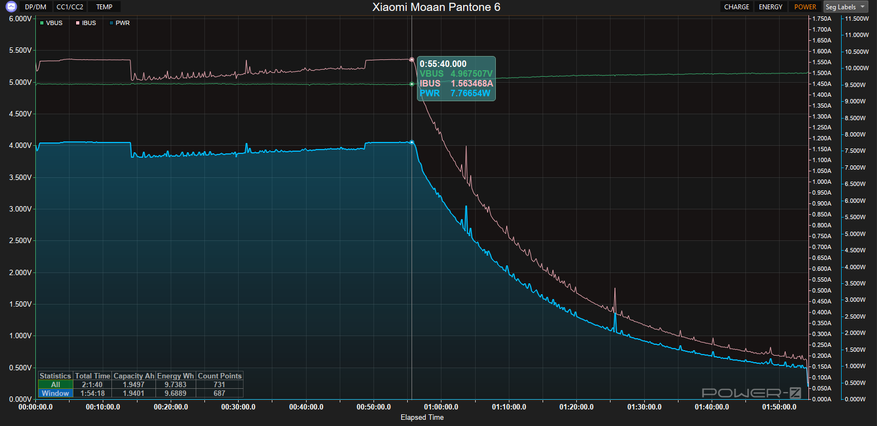Viewport: 877px width, 426px height.
Task: Click the Capacity Ah column header
Action: [x=133, y=376]
